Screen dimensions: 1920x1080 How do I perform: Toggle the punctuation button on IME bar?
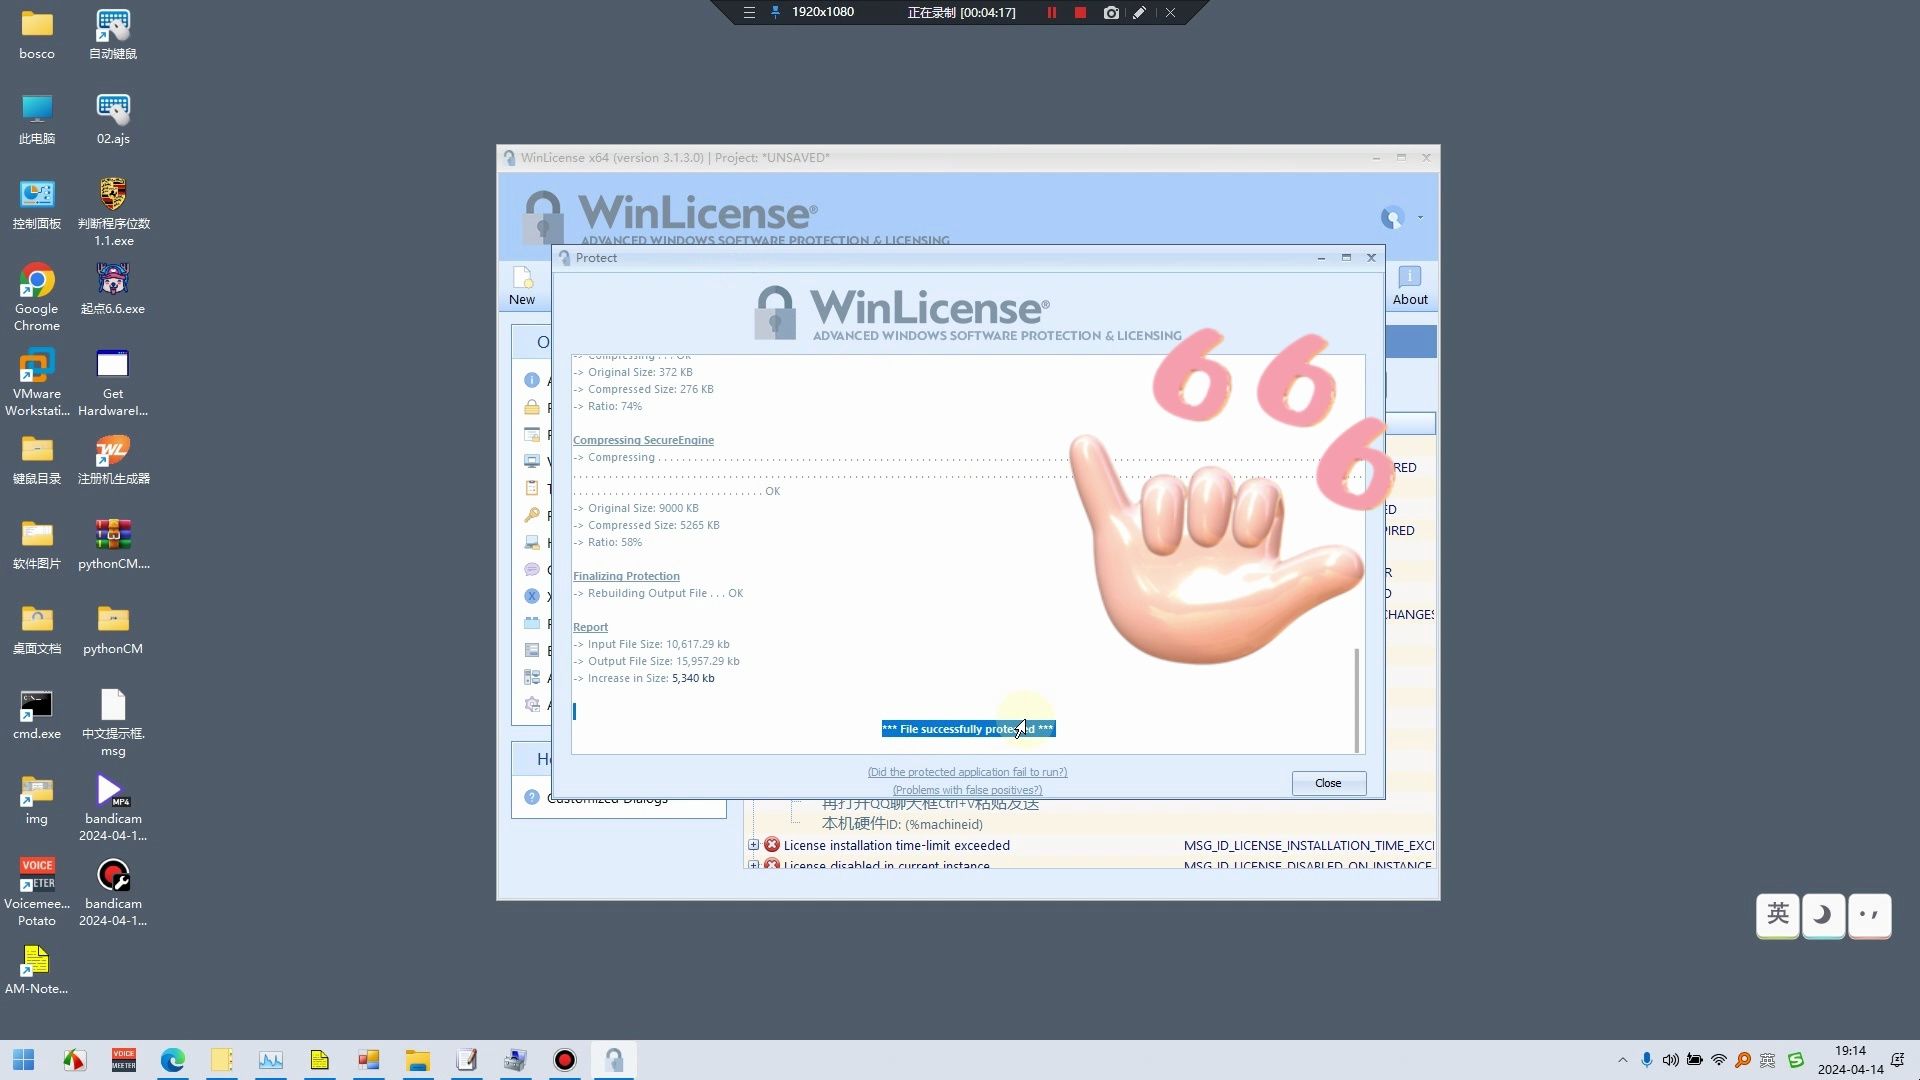(x=1868, y=915)
